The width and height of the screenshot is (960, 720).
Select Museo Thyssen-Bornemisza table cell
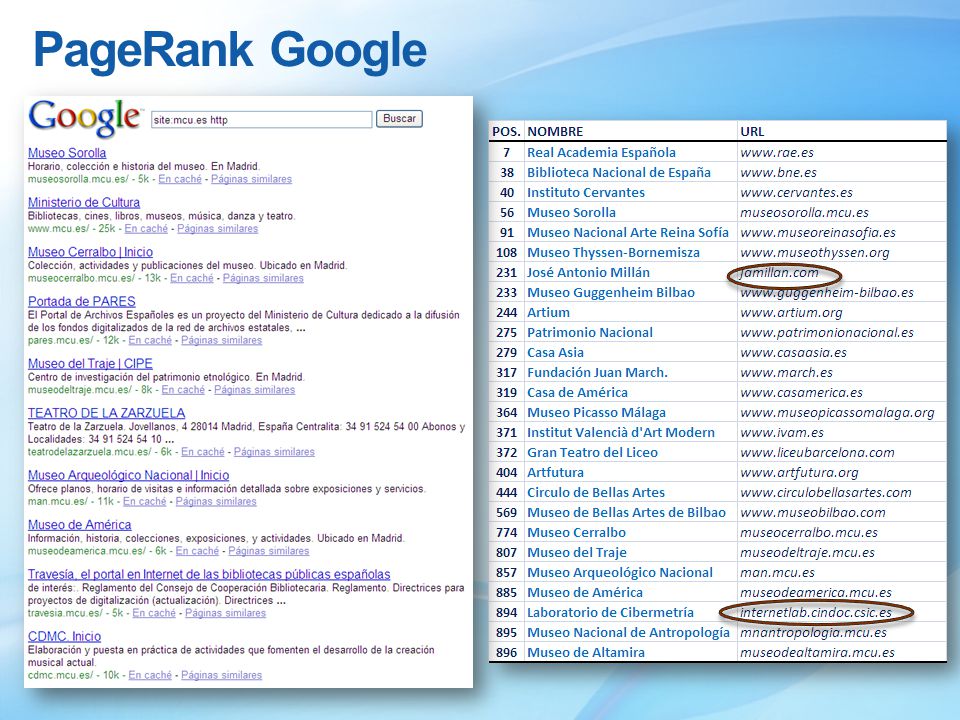tap(613, 252)
